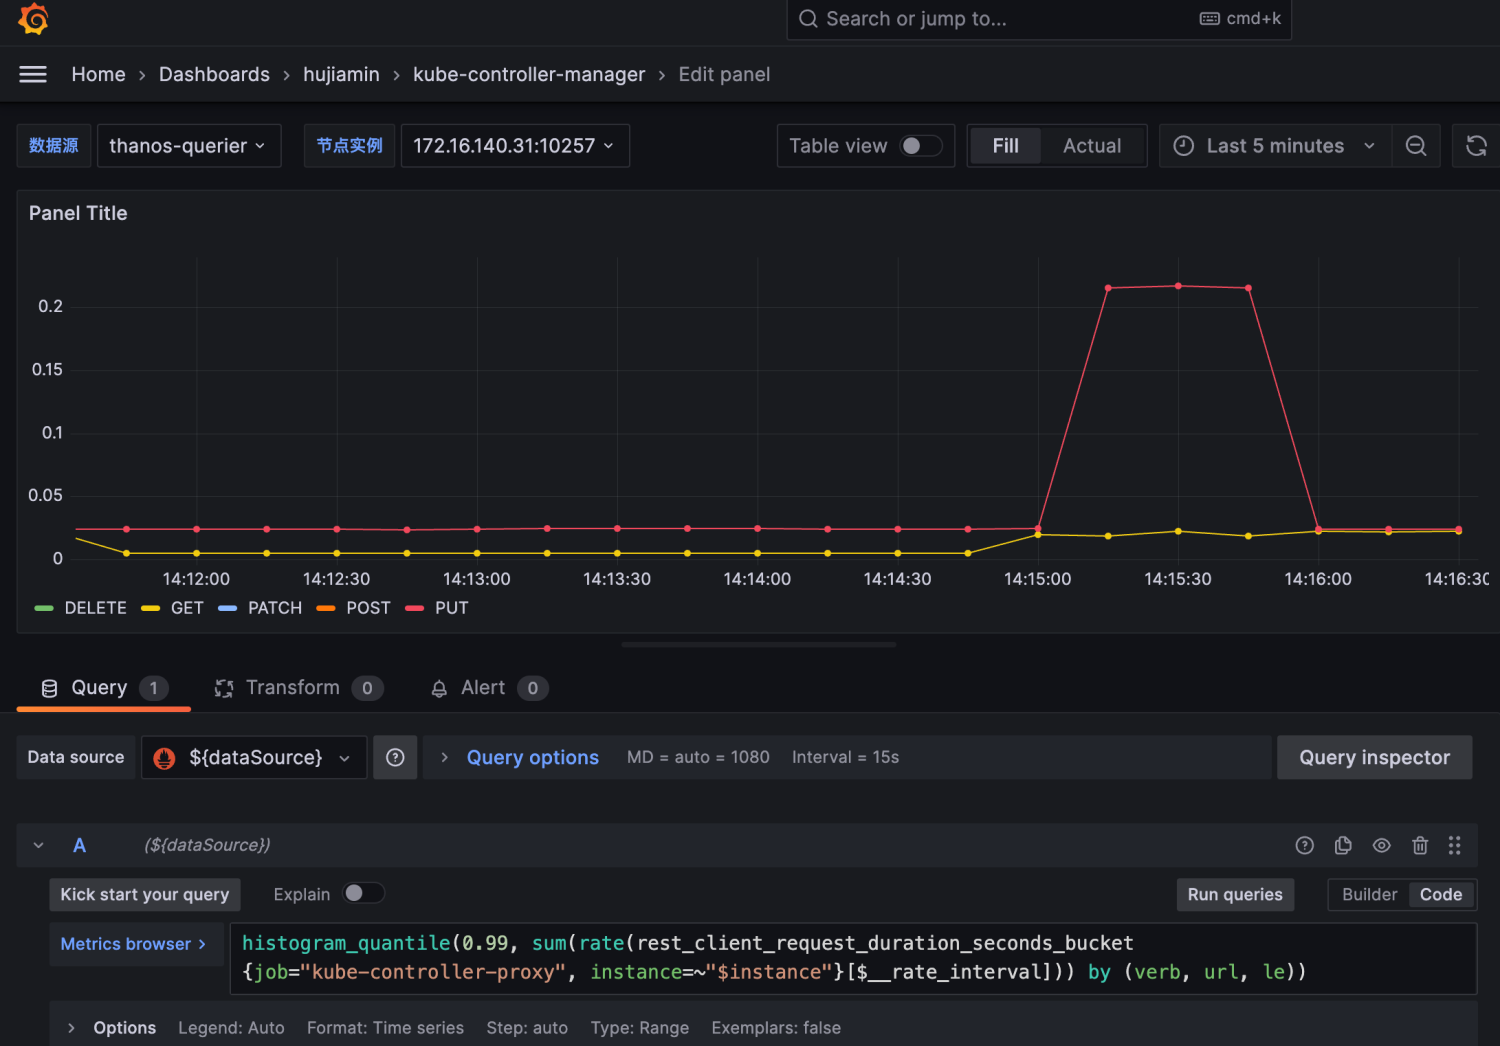Expand the Query options section
Viewport: 1500px width, 1046px height.
532,758
